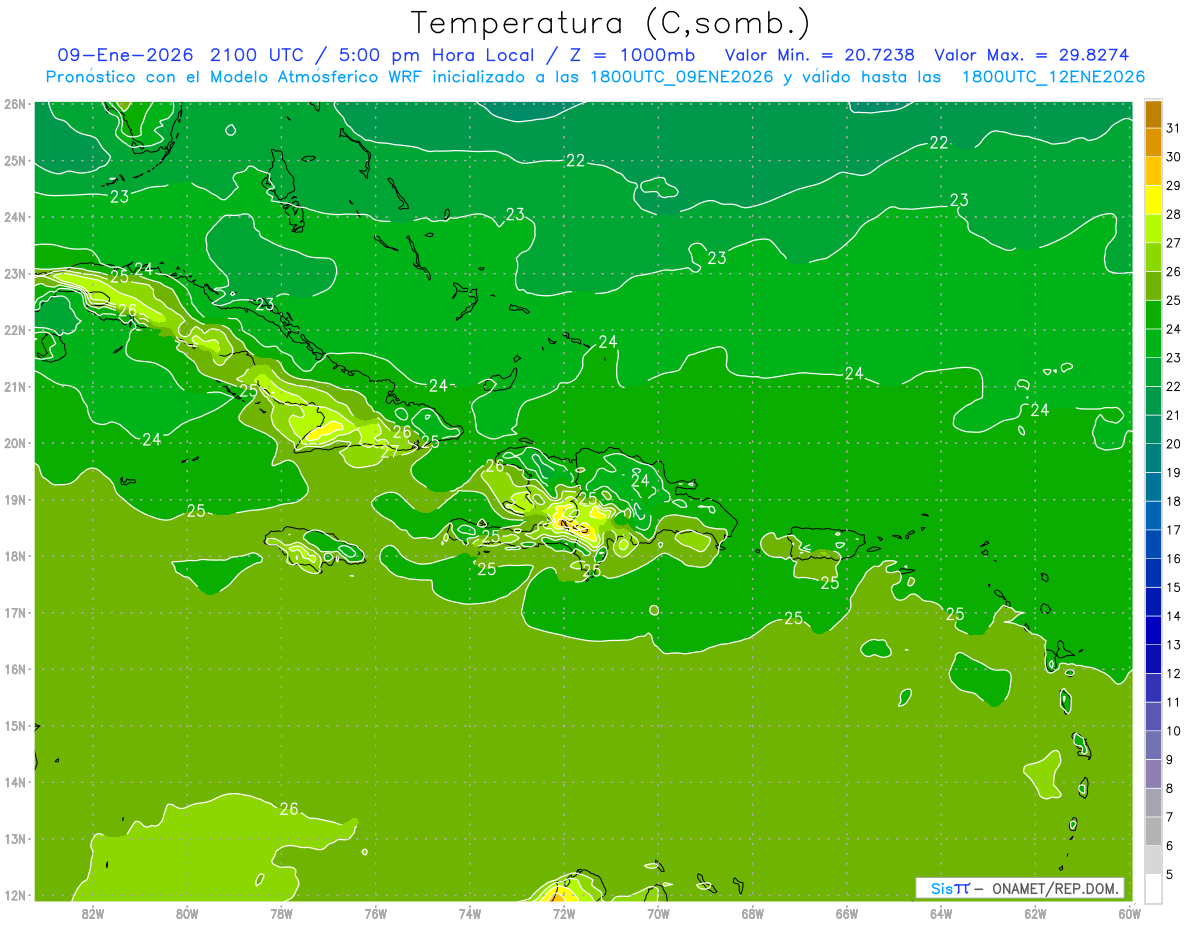Click the 'Temperatura (C,somb.)' map title
Screen dimensions: 1200x927
pos(611,22)
